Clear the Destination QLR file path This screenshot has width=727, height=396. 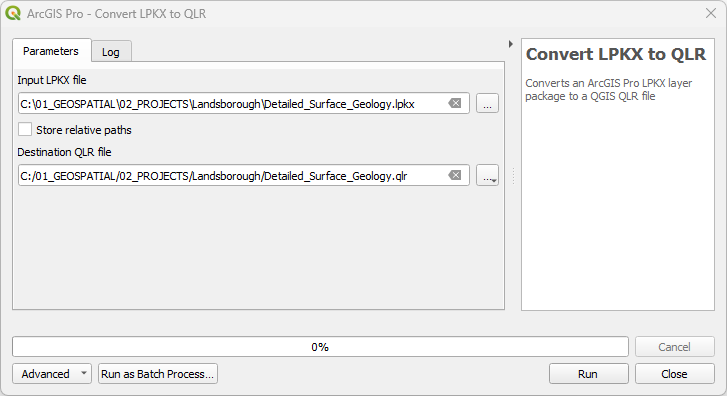pyautogui.click(x=455, y=175)
